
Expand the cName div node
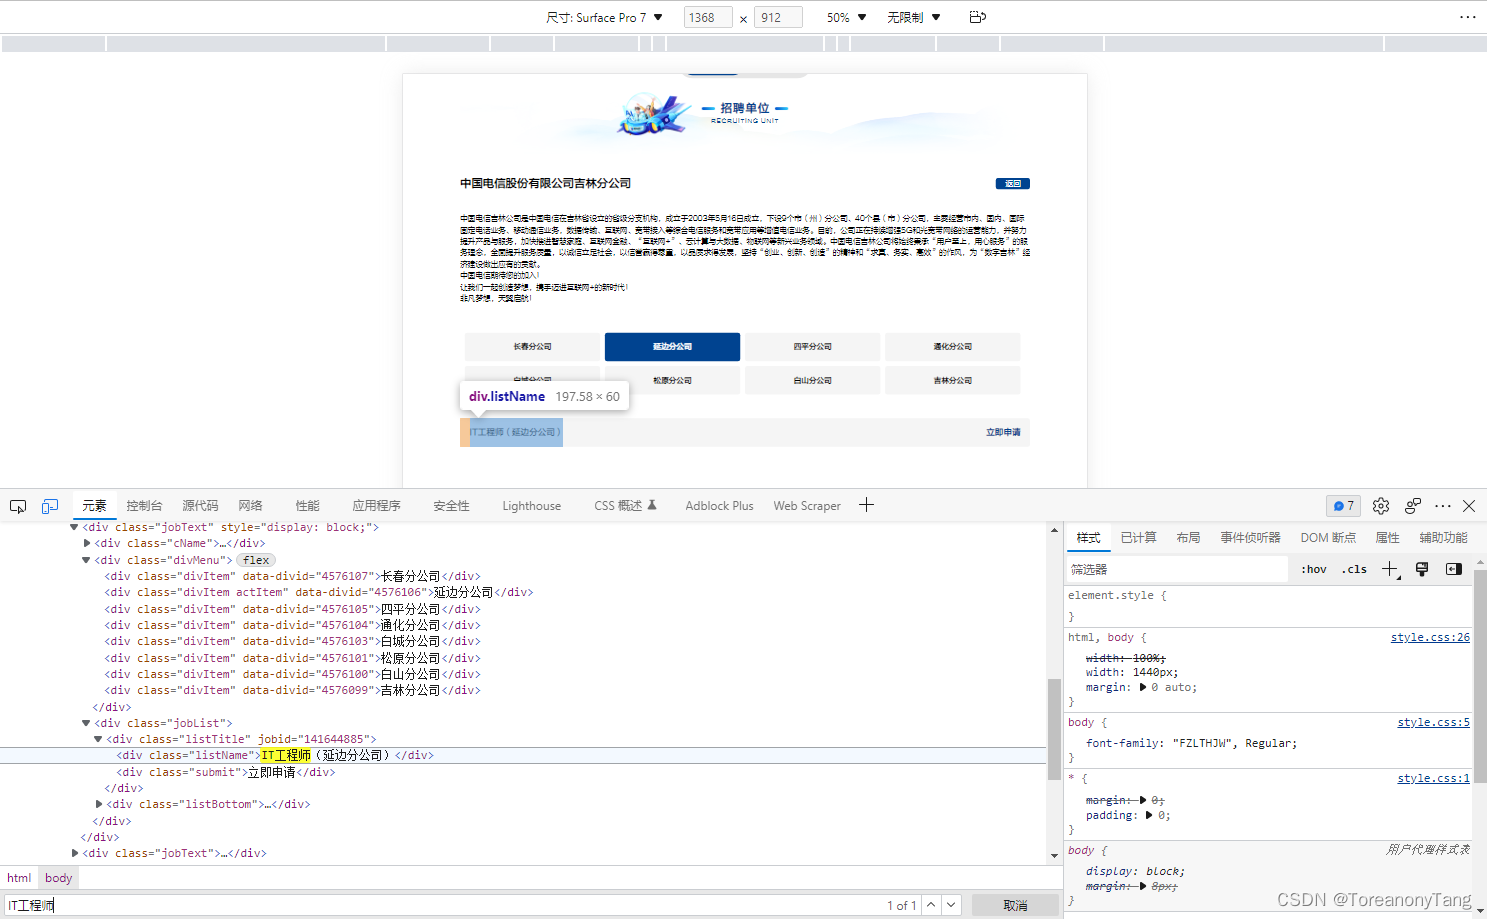tap(86, 543)
